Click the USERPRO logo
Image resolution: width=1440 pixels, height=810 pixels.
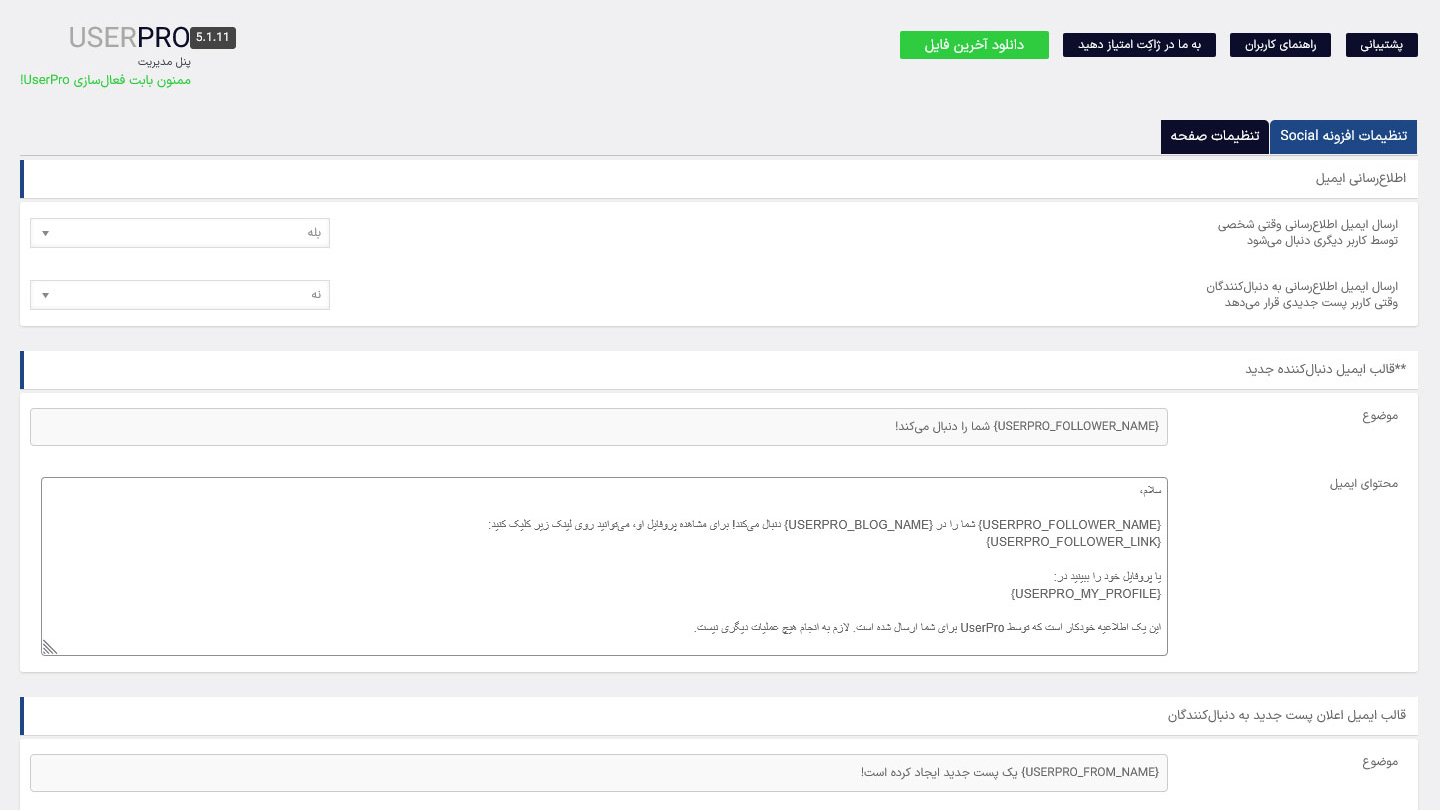(128, 38)
